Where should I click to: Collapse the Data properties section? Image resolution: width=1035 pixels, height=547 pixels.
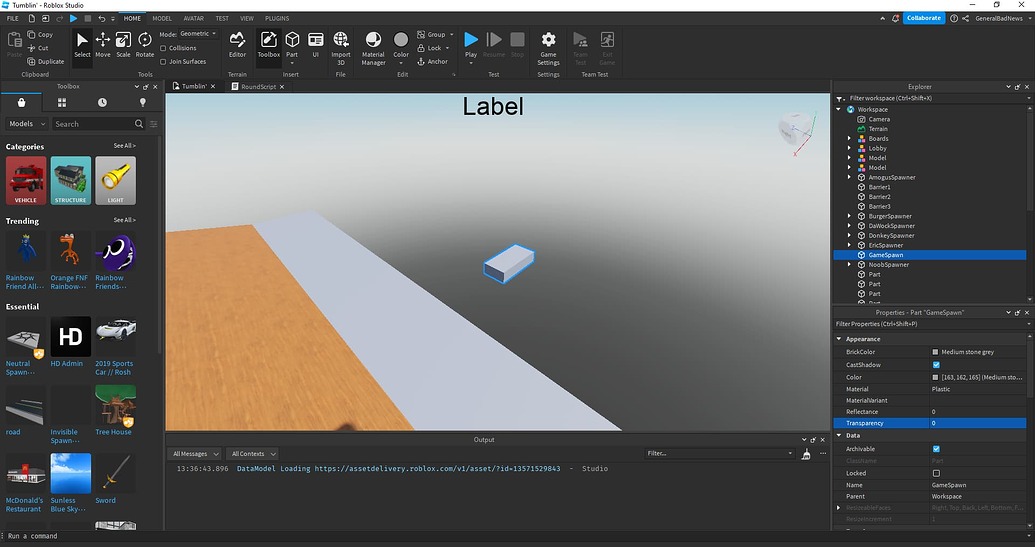pyautogui.click(x=839, y=435)
